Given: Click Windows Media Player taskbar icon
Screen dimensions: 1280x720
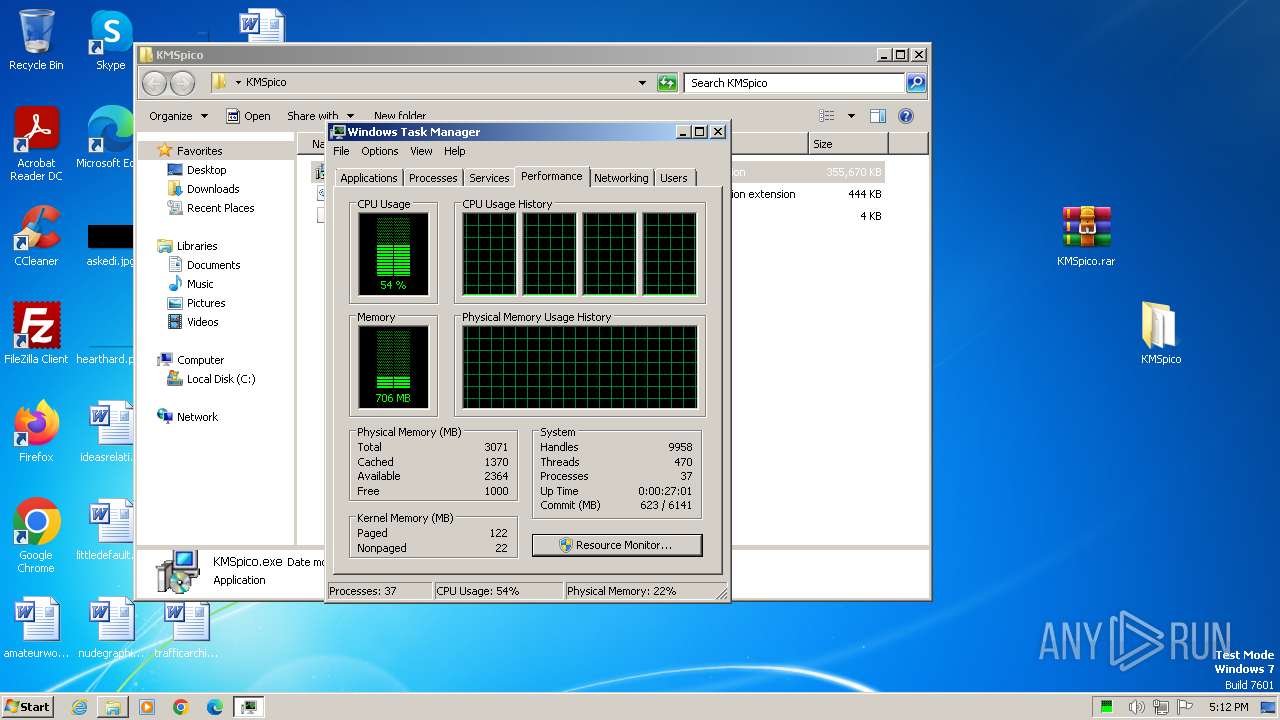Looking at the screenshot, I should click(147, 707).
